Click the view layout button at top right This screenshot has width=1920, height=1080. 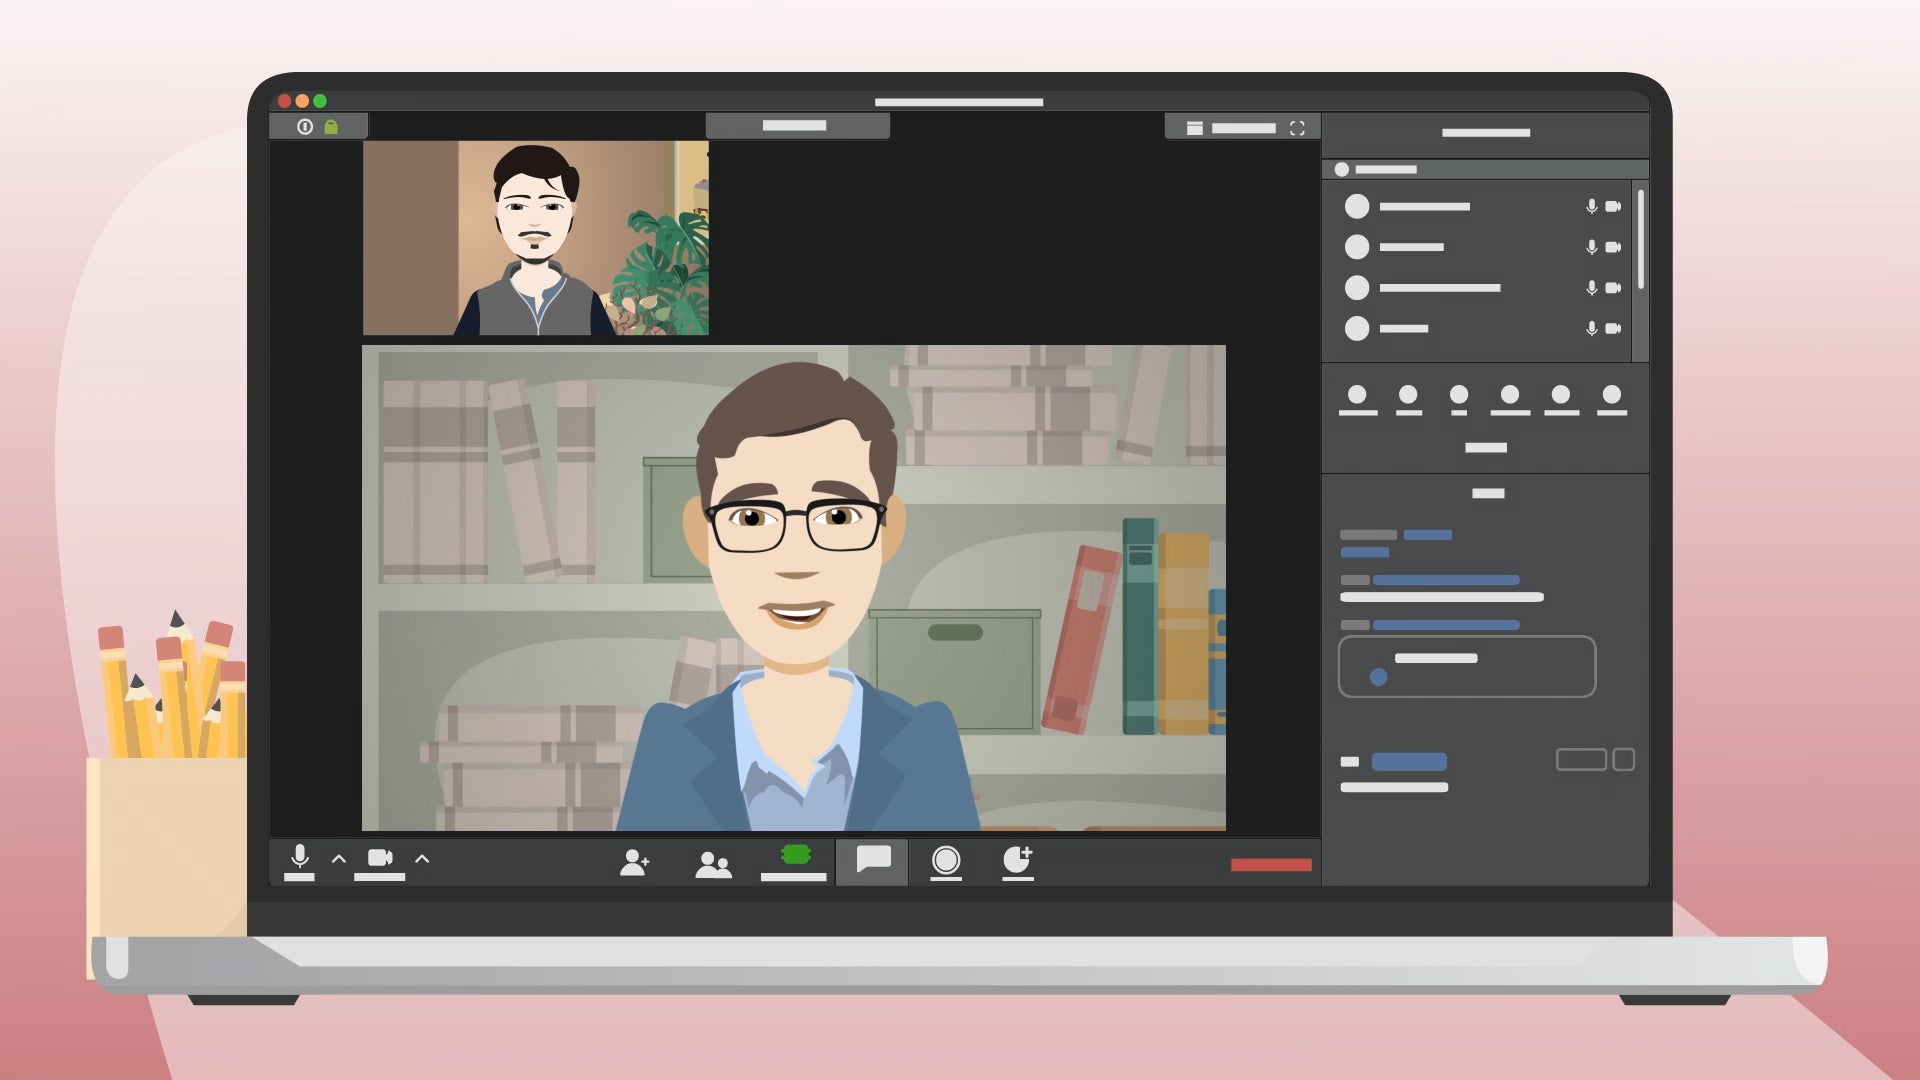tap(1231, 128)
